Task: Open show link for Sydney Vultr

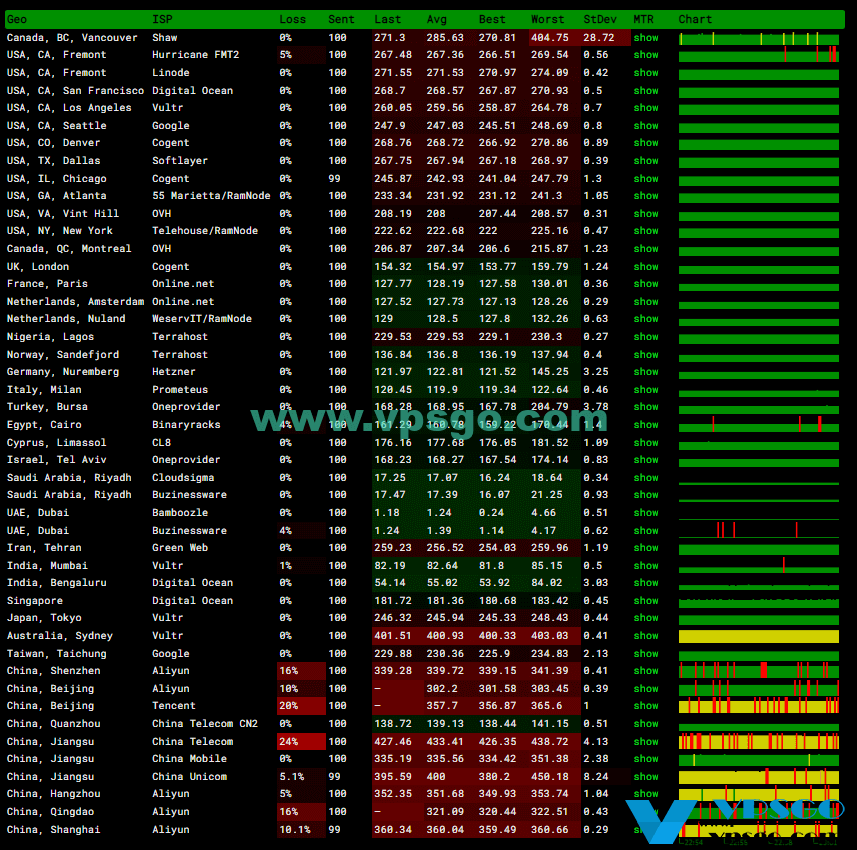Action: click(645, 636)
